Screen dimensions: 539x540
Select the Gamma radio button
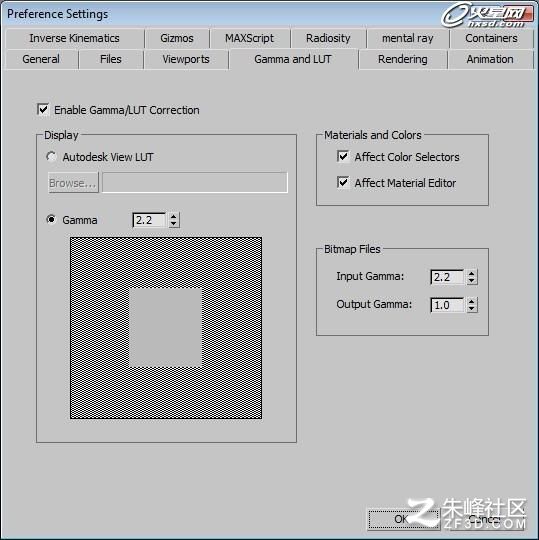click(x=51, y=219)
